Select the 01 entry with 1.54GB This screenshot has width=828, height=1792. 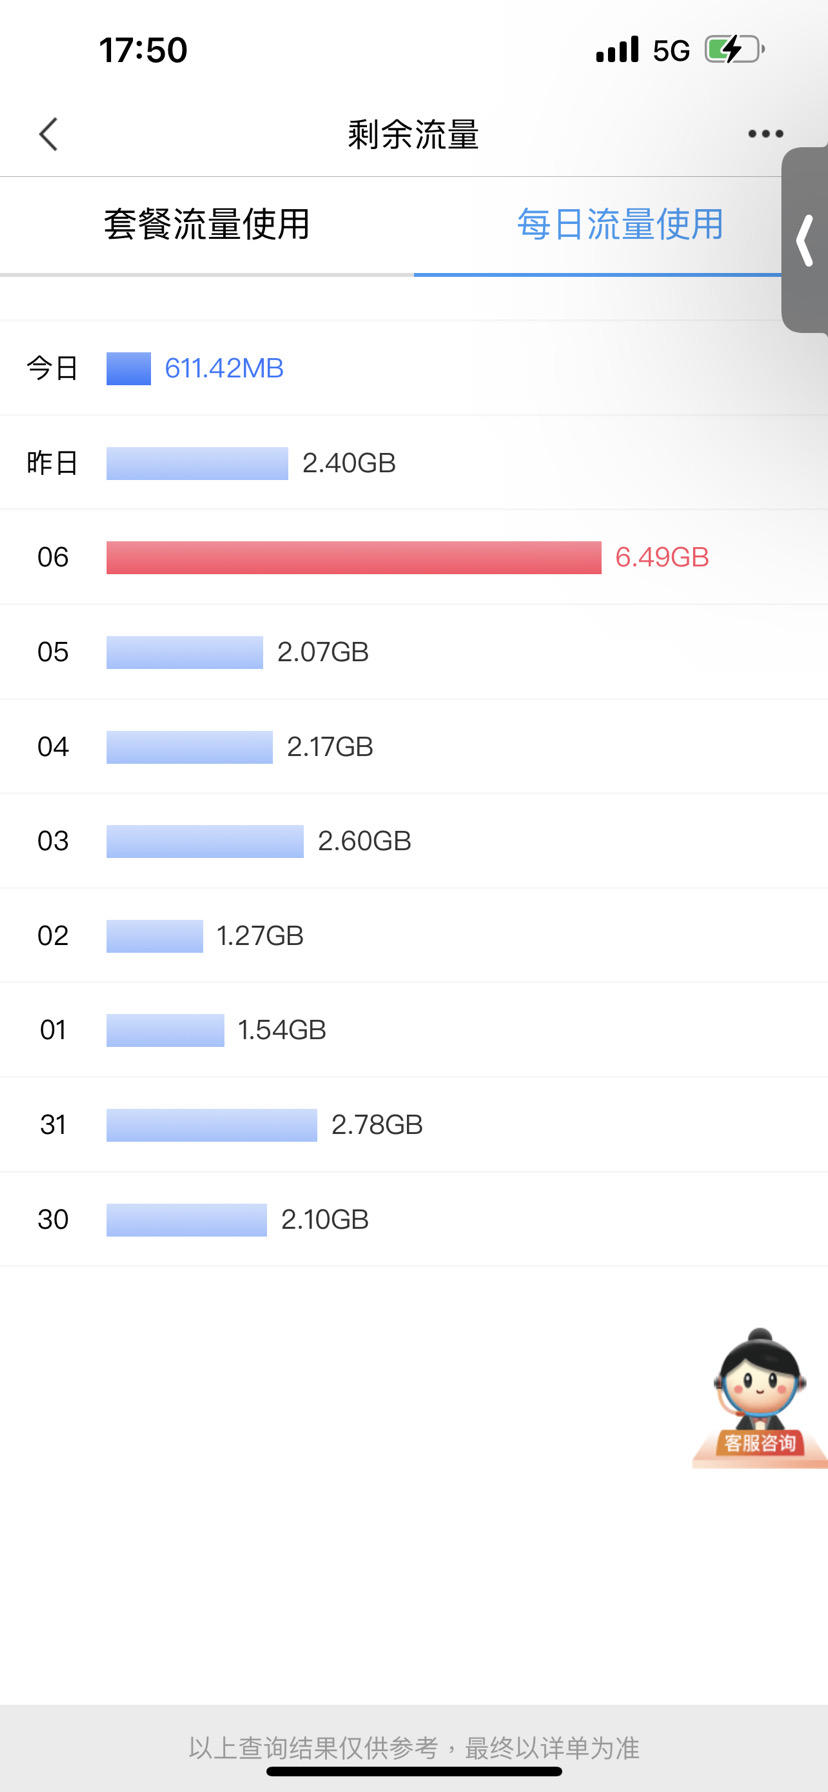click(414, 1030)
